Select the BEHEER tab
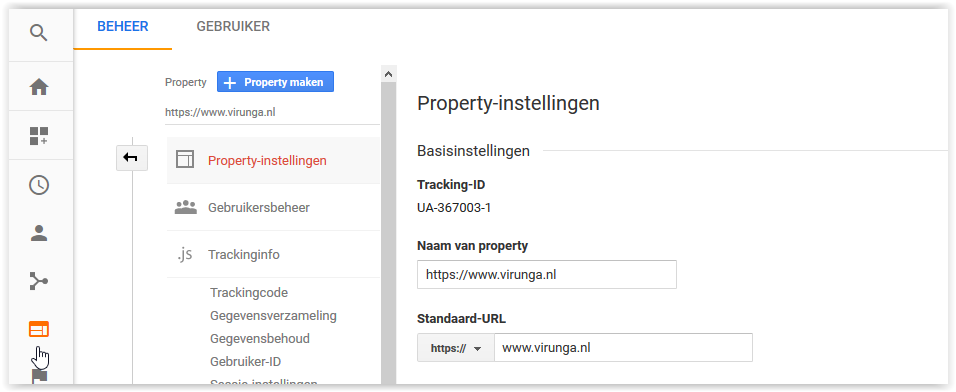 [x=123, y=27]
